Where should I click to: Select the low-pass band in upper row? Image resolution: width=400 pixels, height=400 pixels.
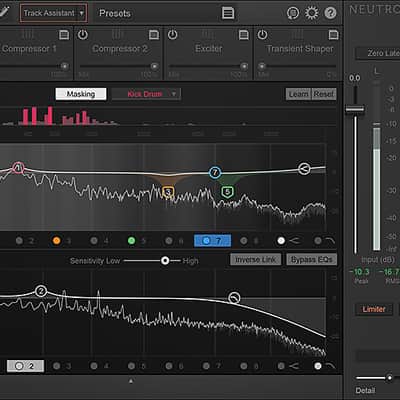[325, 241]
